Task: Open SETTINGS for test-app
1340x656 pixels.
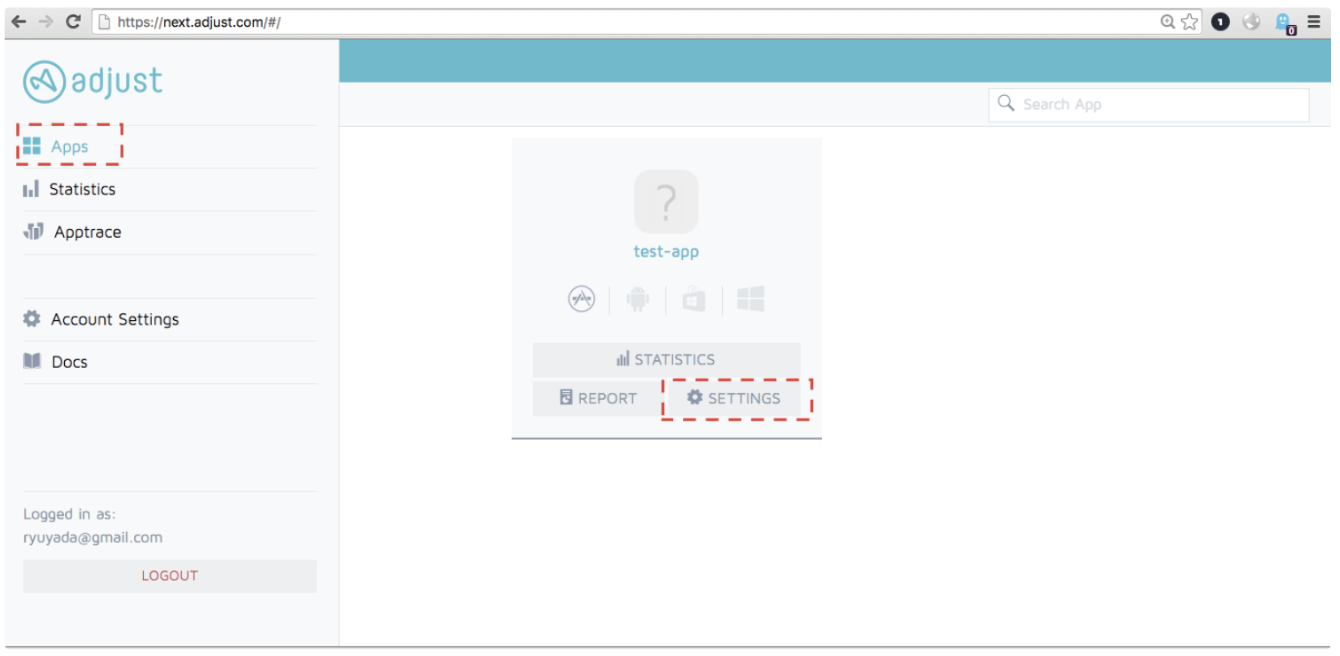Action: (x=734, y=398)
